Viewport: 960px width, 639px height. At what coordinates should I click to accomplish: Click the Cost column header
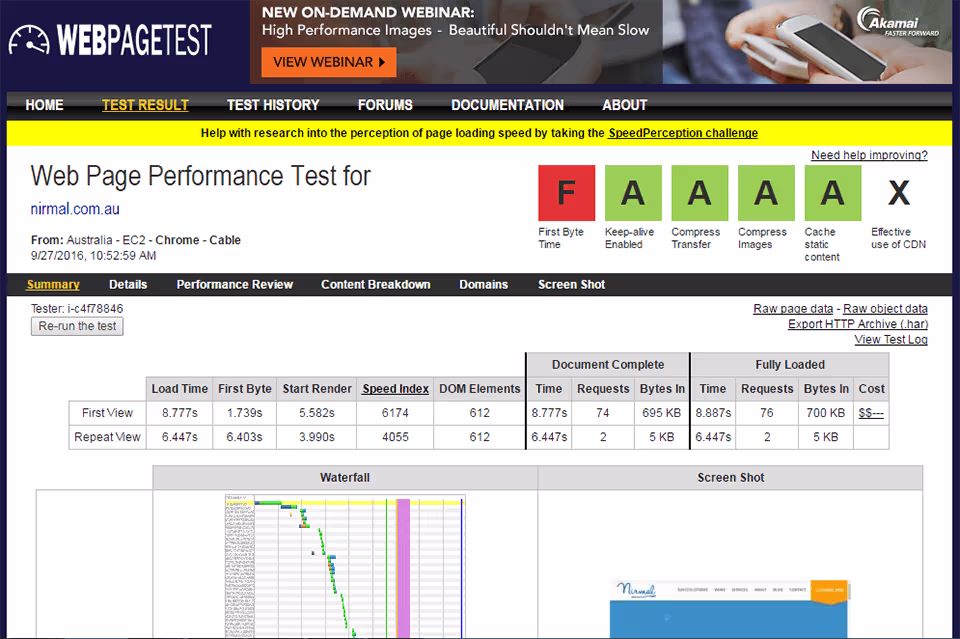871,389
